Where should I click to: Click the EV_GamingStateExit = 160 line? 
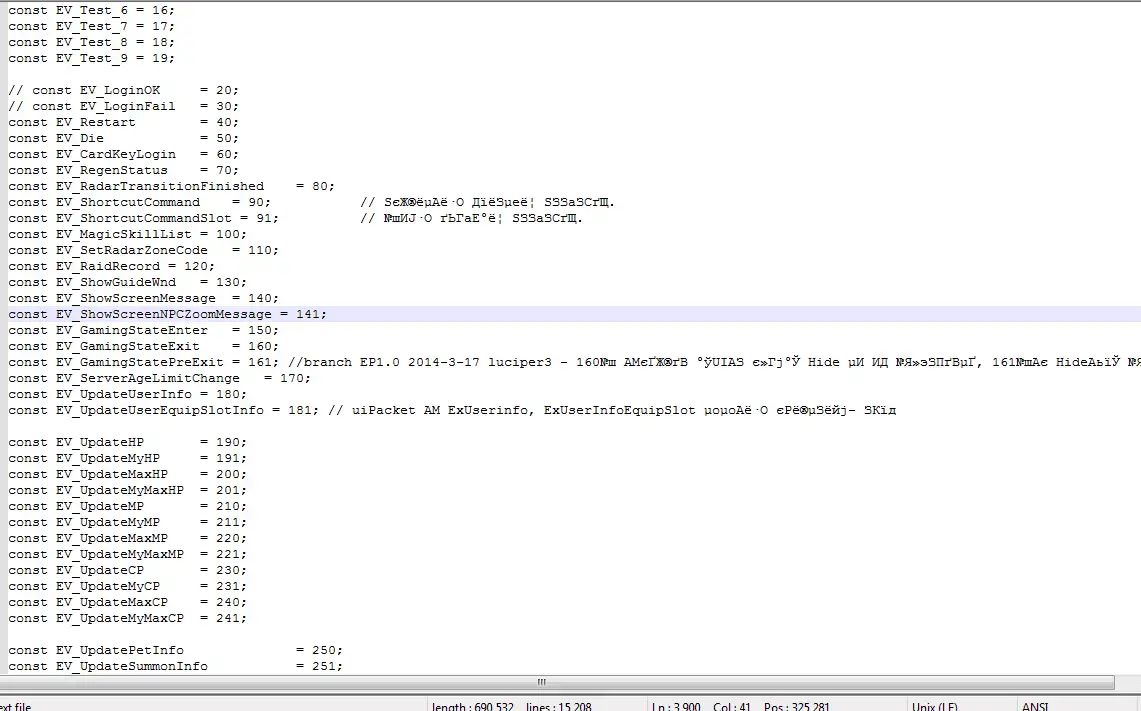coord(143,346)
